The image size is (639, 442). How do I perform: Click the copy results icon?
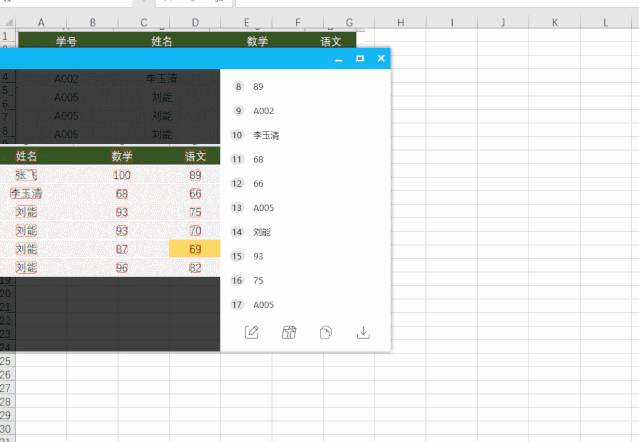click(x=326, y=333)
